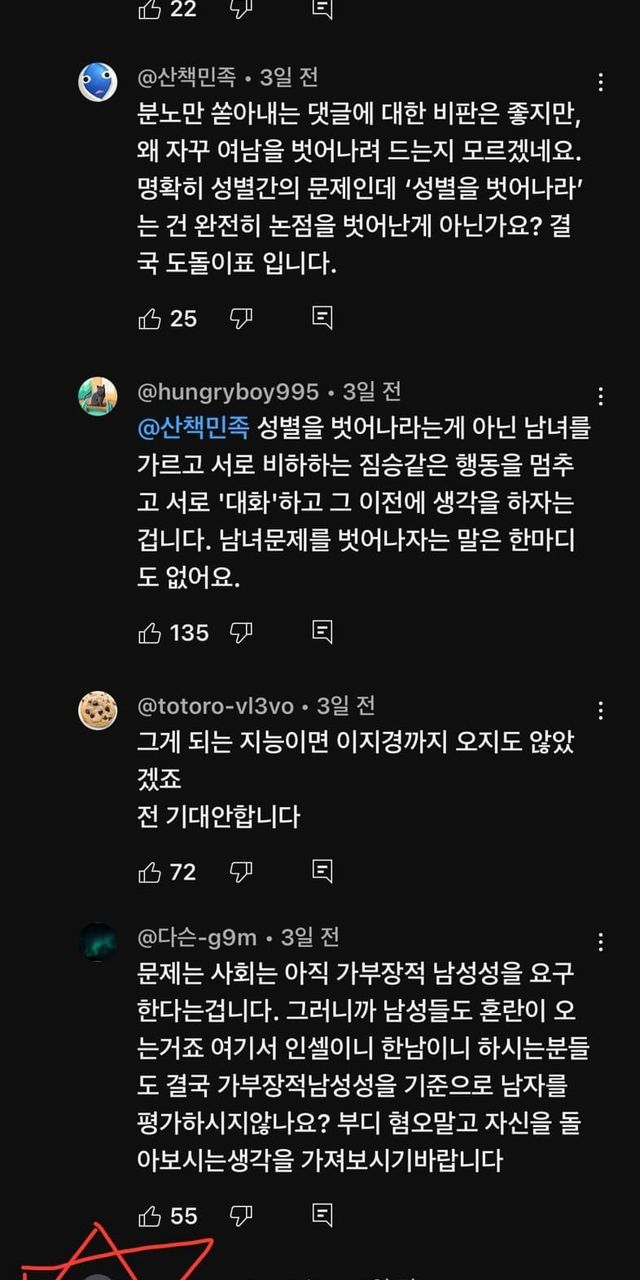
Task: Open @산책민족's blue avatar
Action: click(98, 82)
